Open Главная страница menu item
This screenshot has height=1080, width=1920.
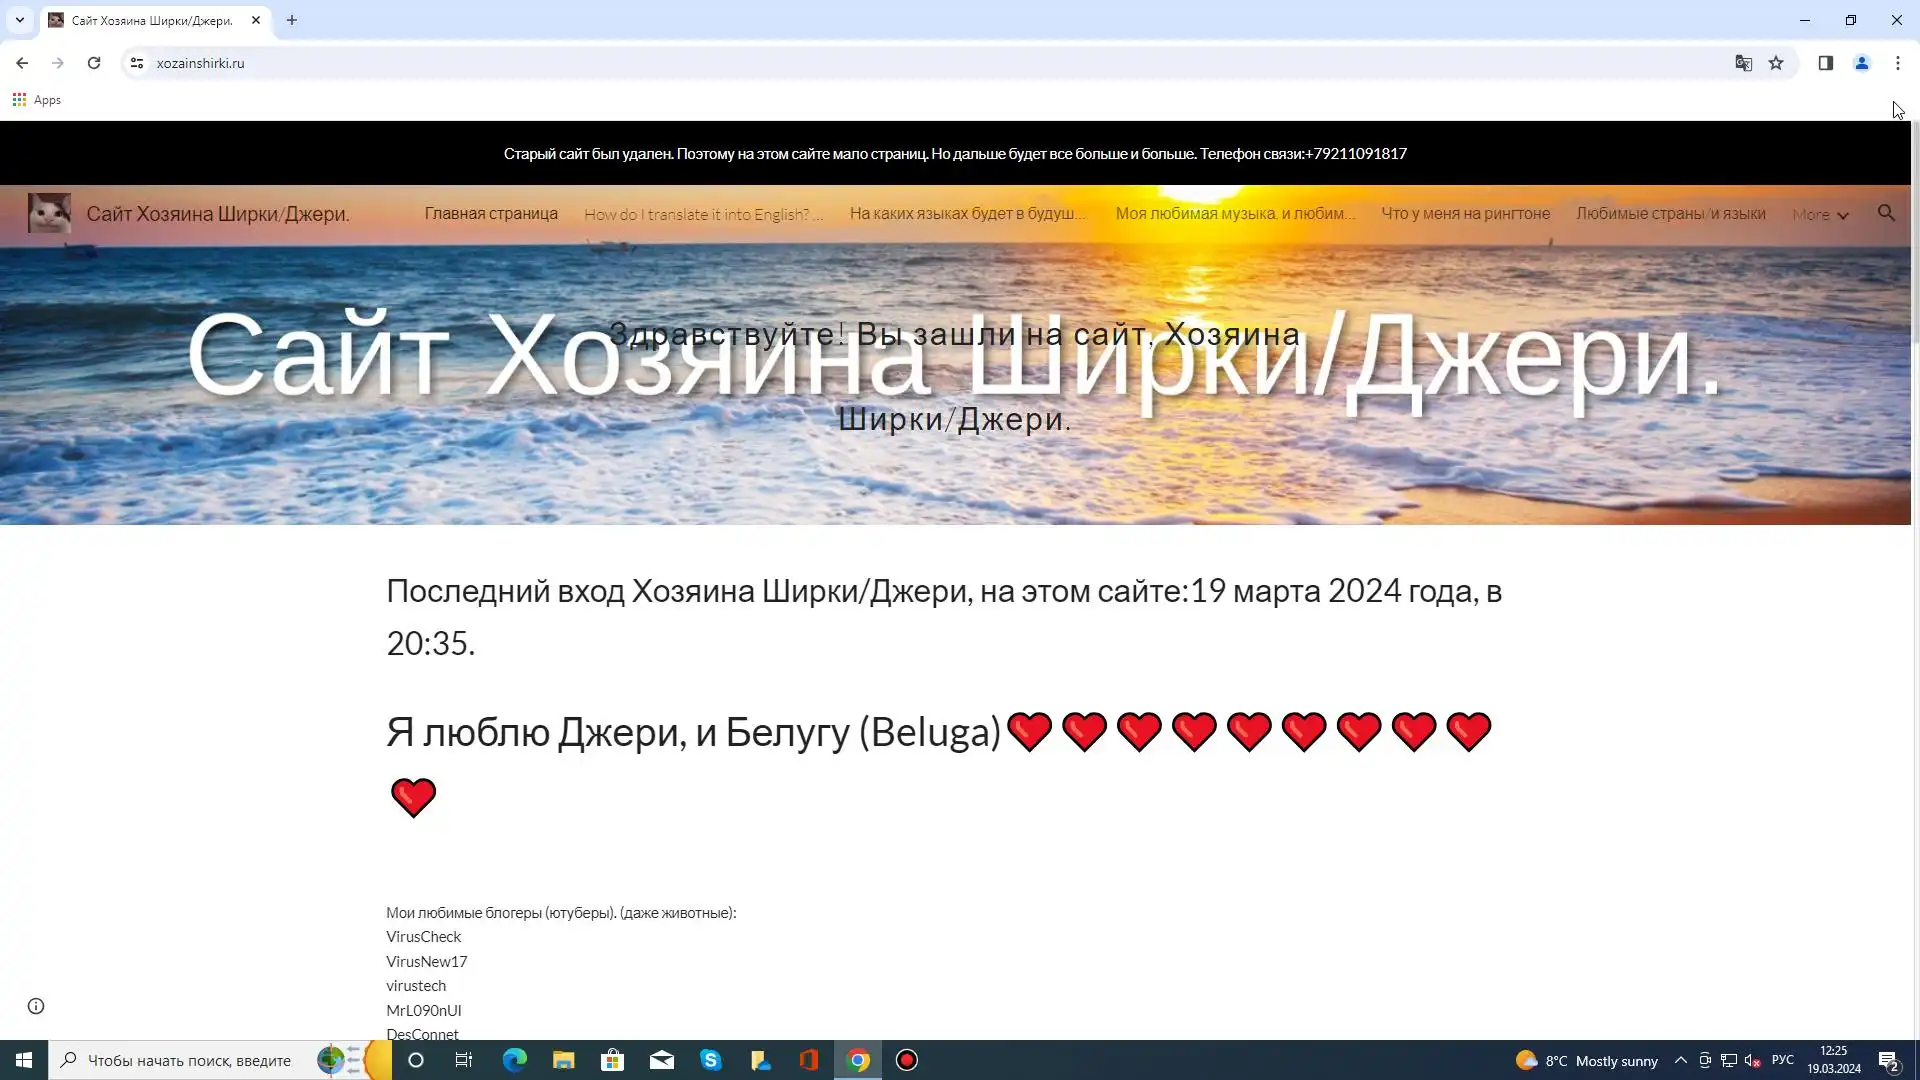pos(491,213)
